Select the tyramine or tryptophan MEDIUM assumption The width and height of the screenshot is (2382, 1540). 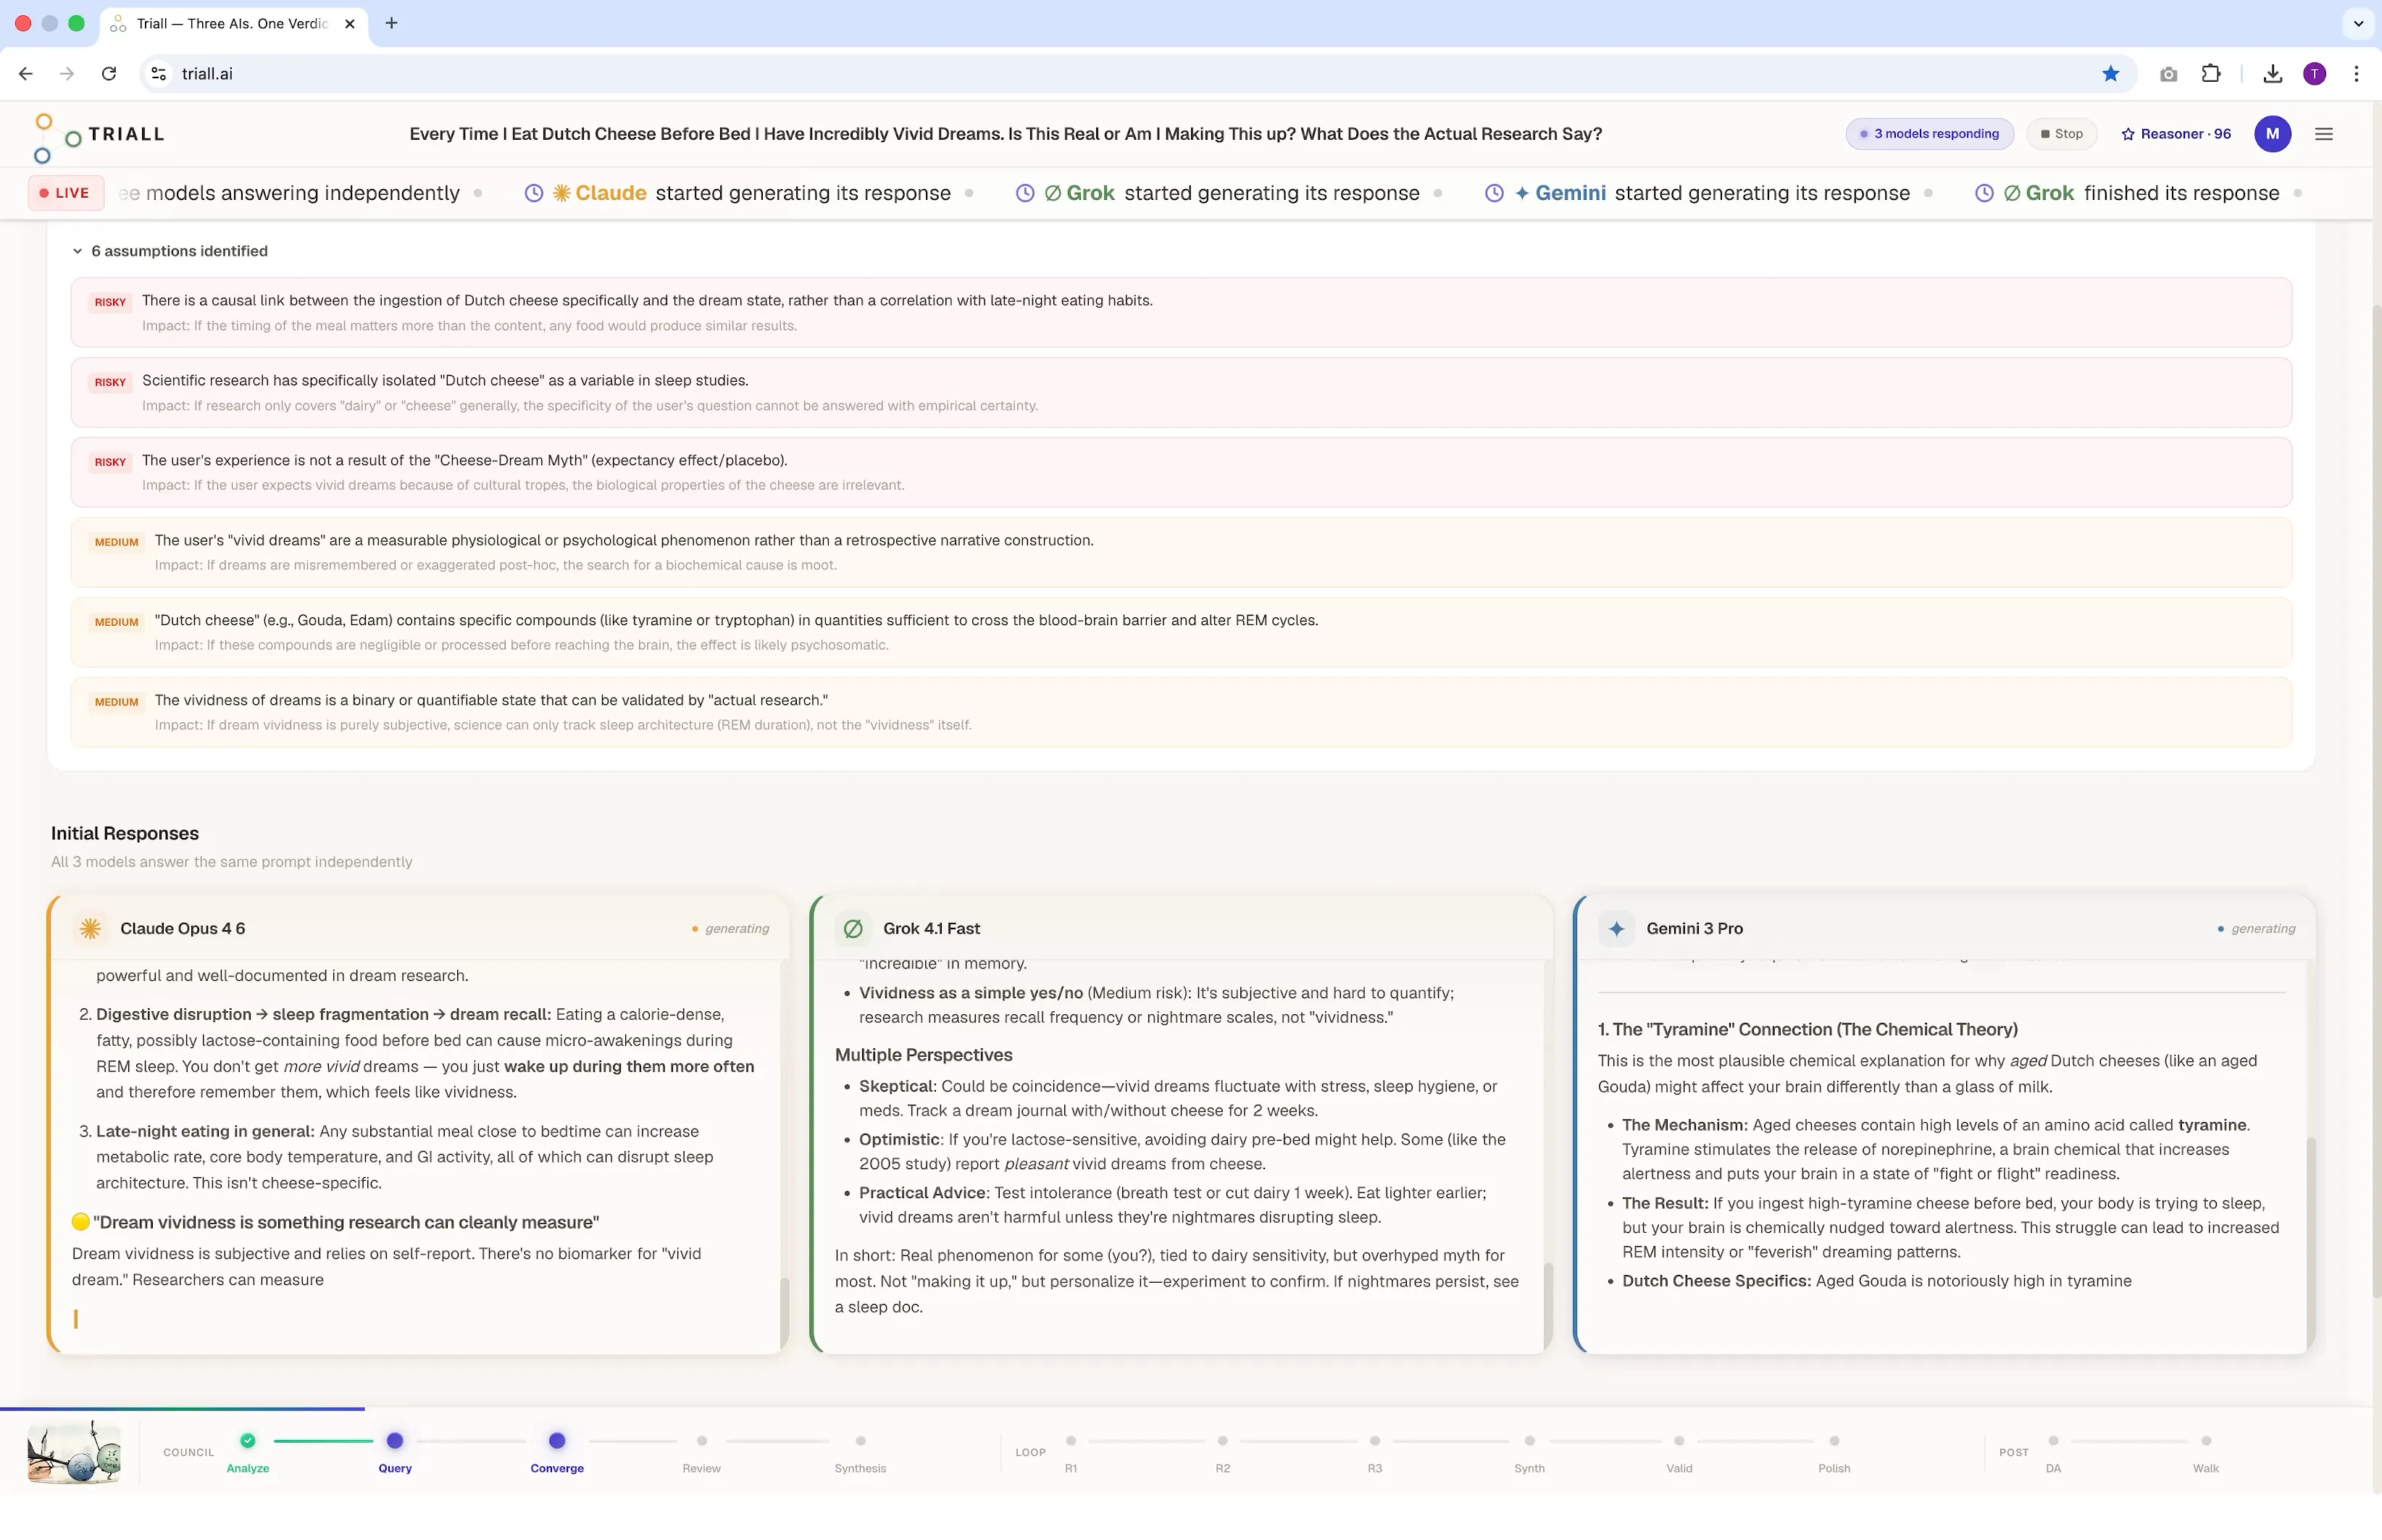1181,633
